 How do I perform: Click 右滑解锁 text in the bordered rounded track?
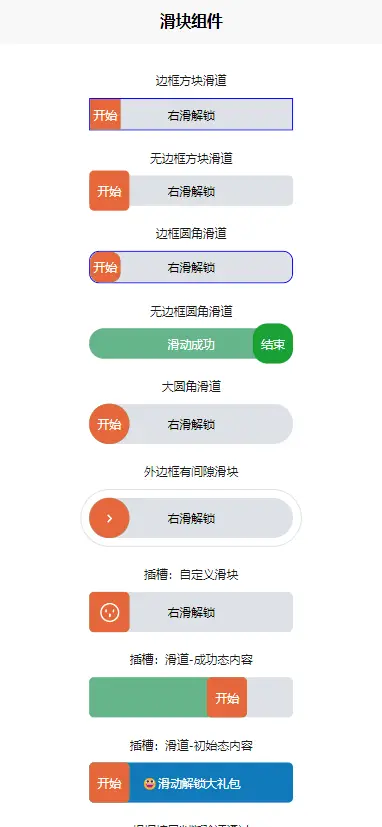[191, 267]
